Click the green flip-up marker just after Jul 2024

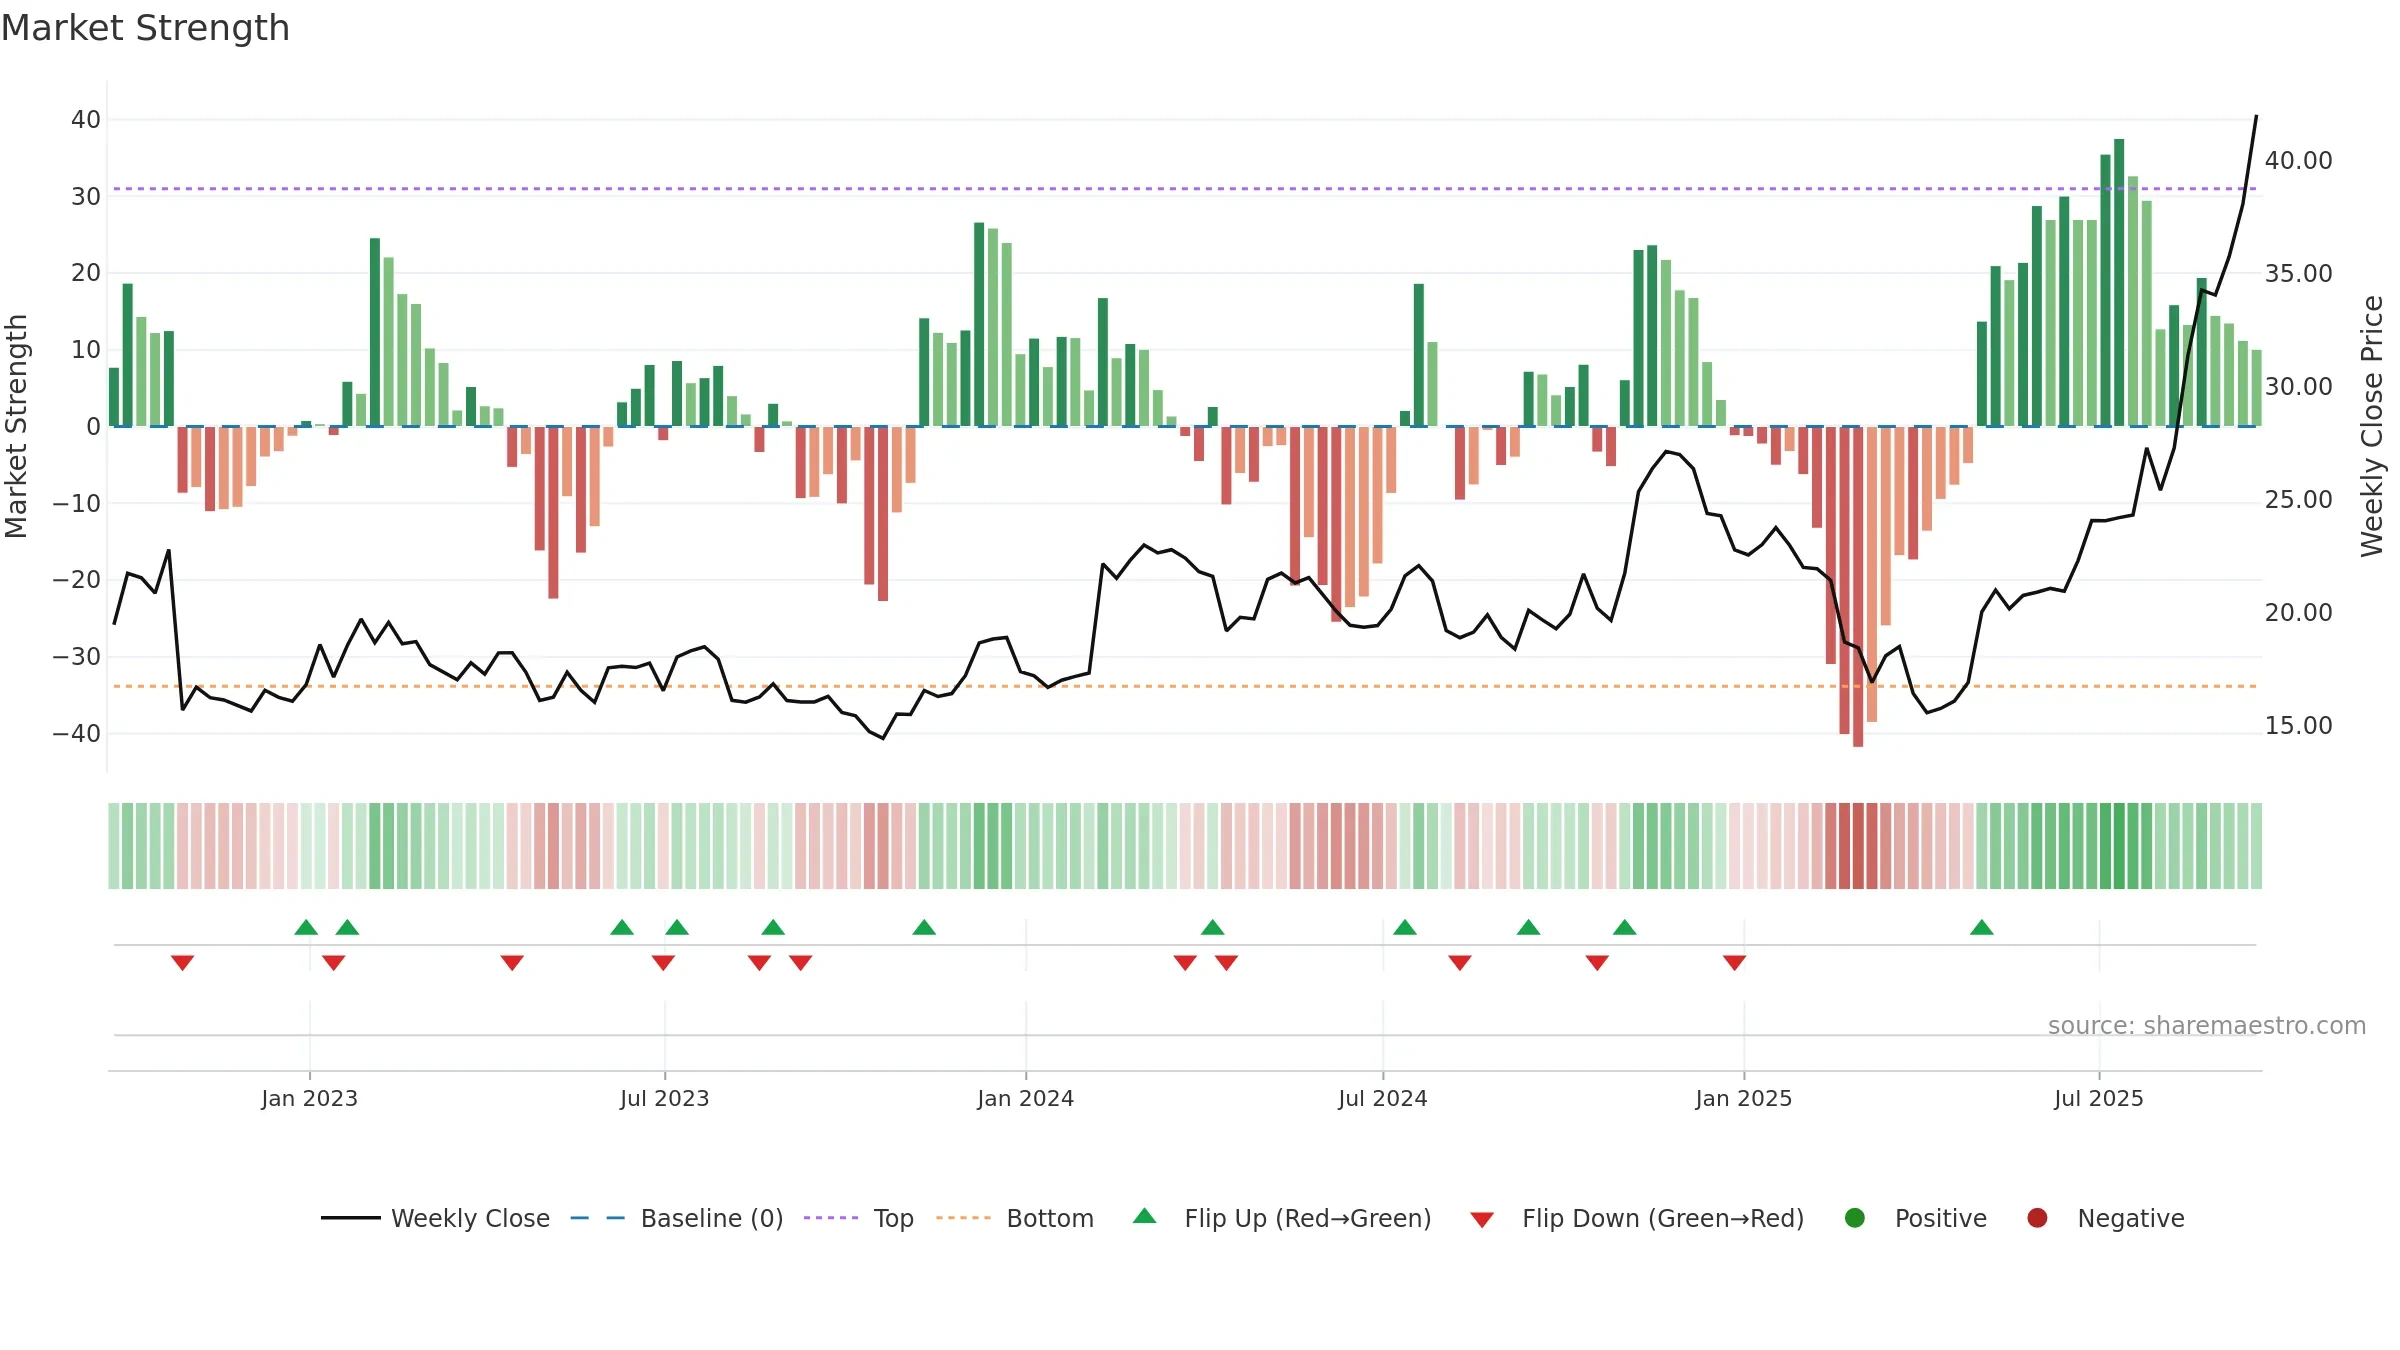[1405, 927]
